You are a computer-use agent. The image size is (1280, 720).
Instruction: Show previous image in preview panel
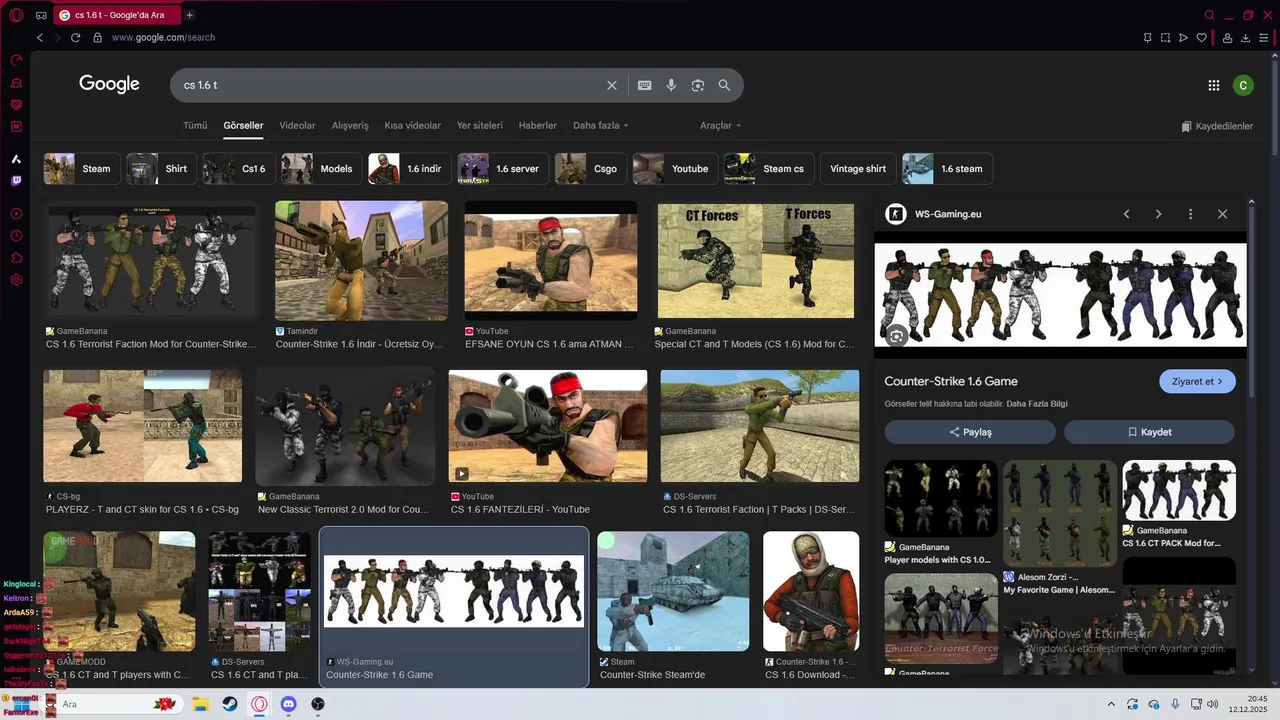pyautogui.click(x=1127, y=214)
